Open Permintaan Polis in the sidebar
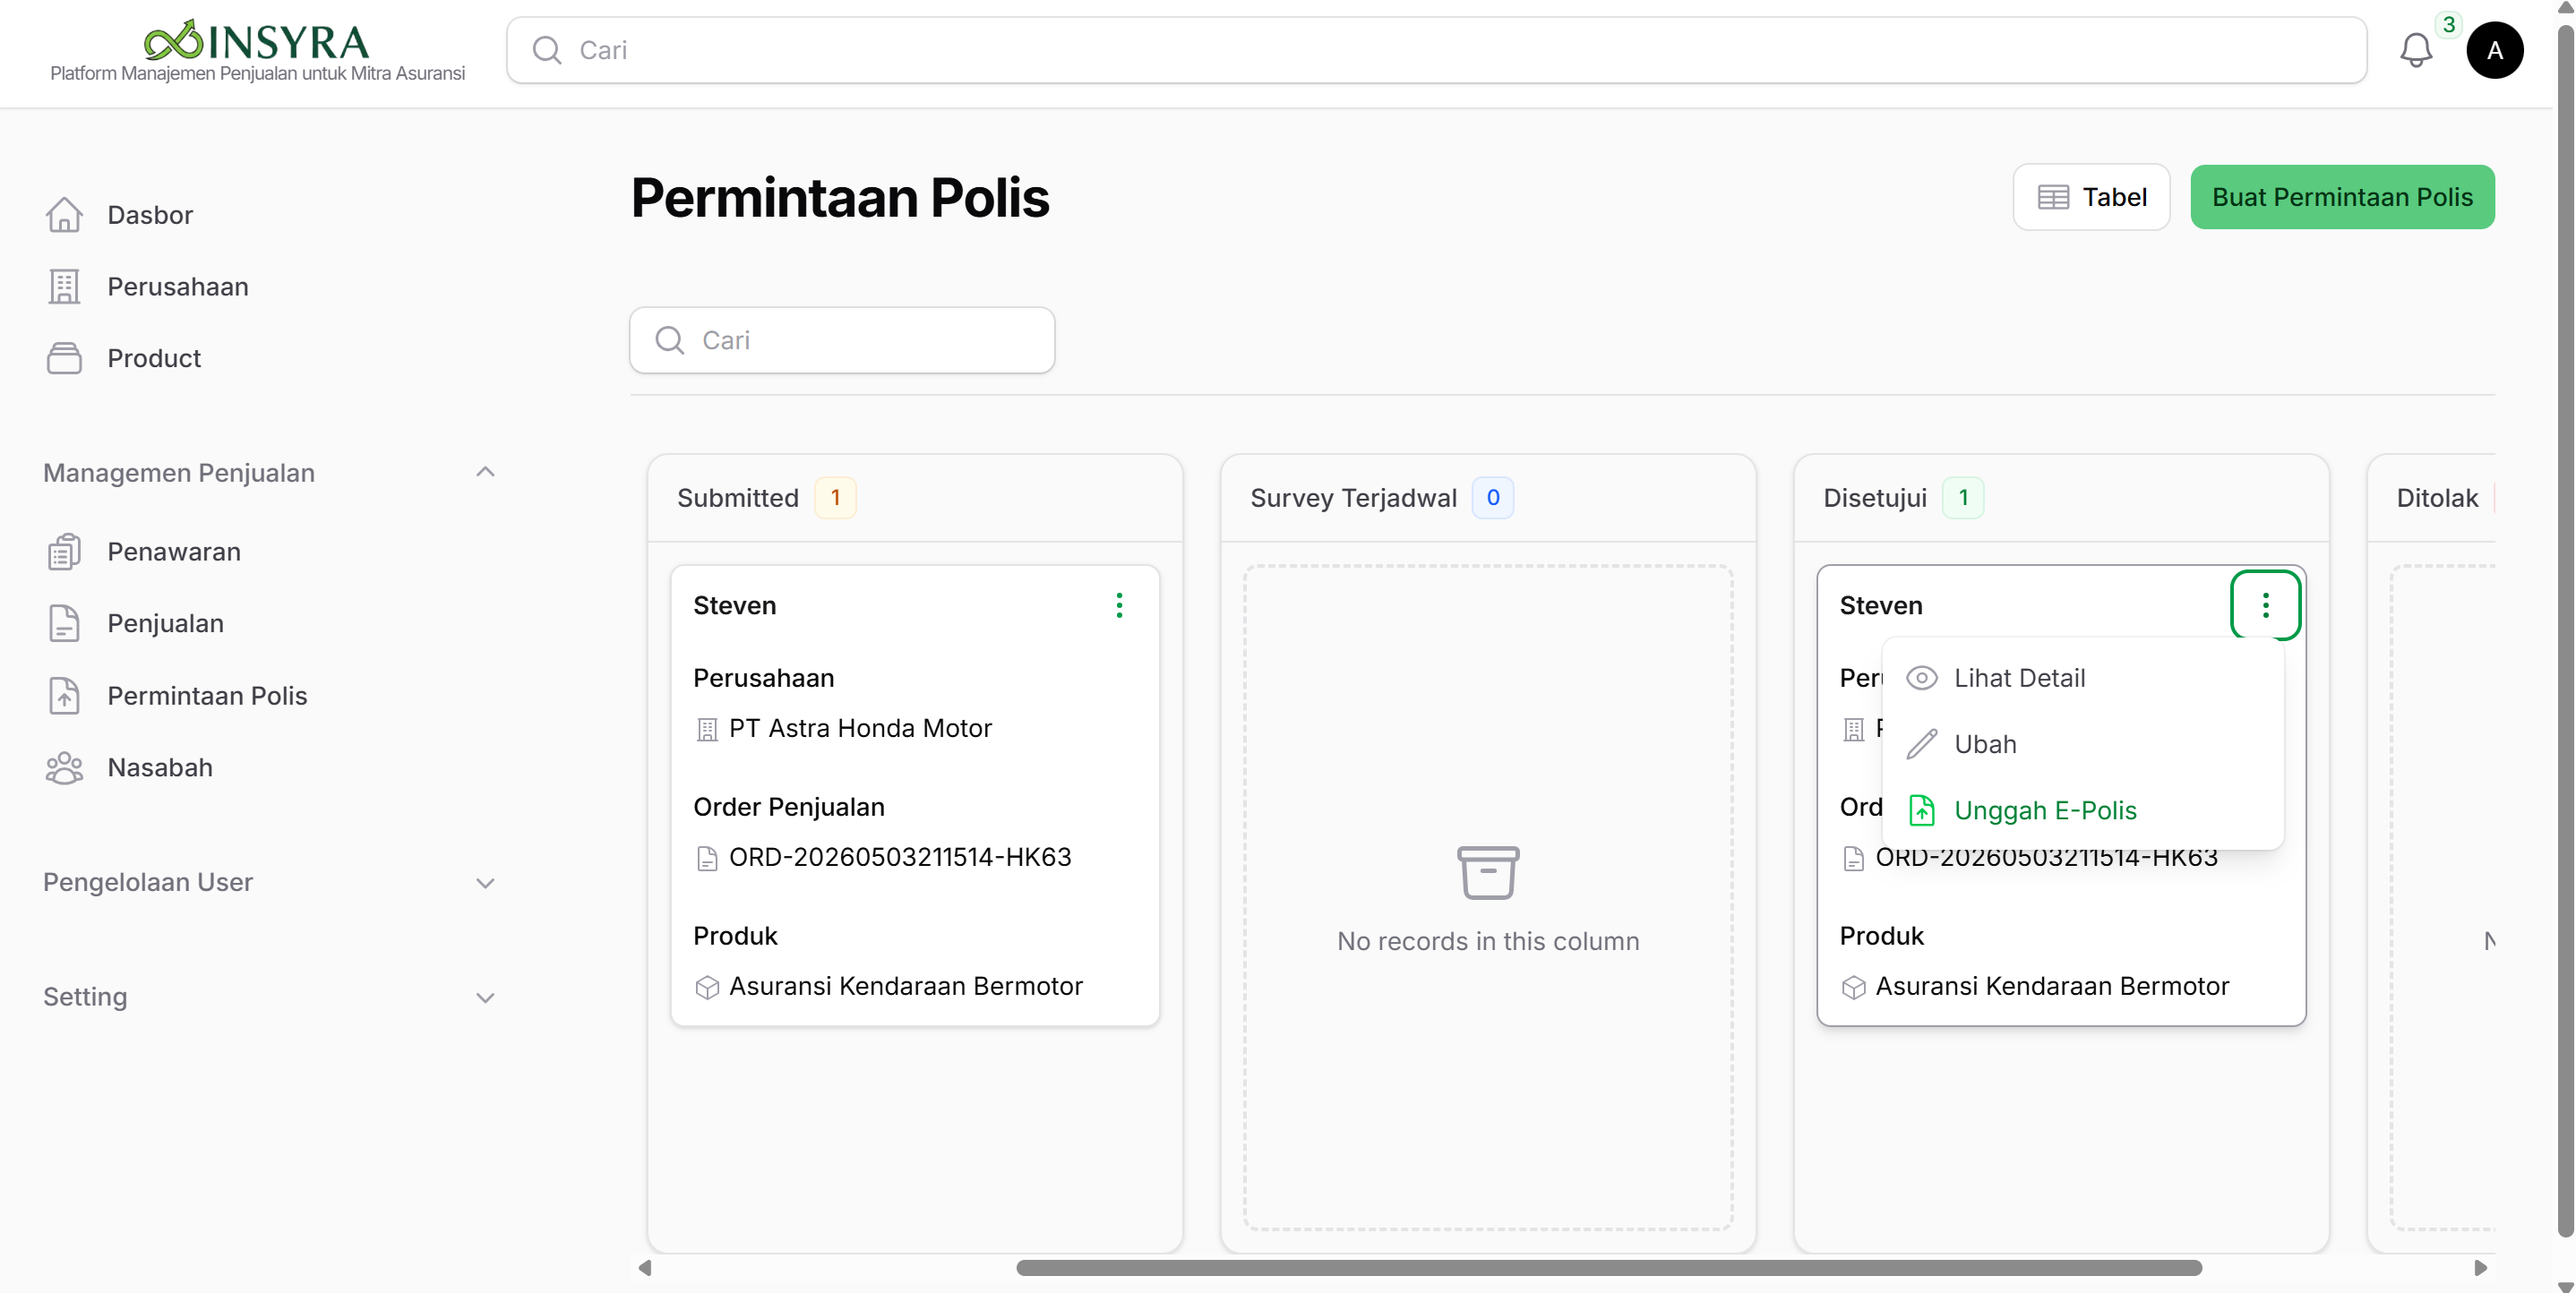The image size is (2576, 1293). pyautogui.click(x=207, y=695)
